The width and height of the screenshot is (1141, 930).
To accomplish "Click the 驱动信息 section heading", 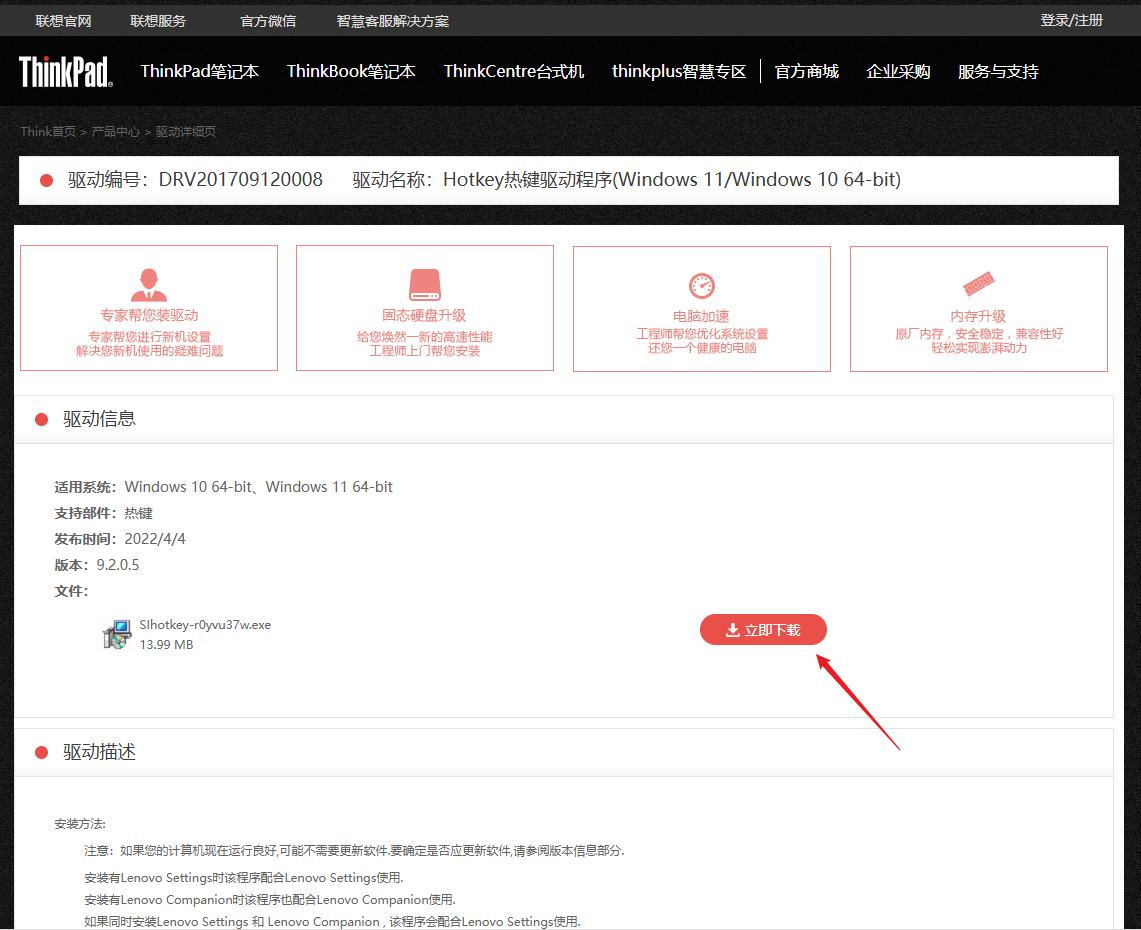I will click(99, 418).
